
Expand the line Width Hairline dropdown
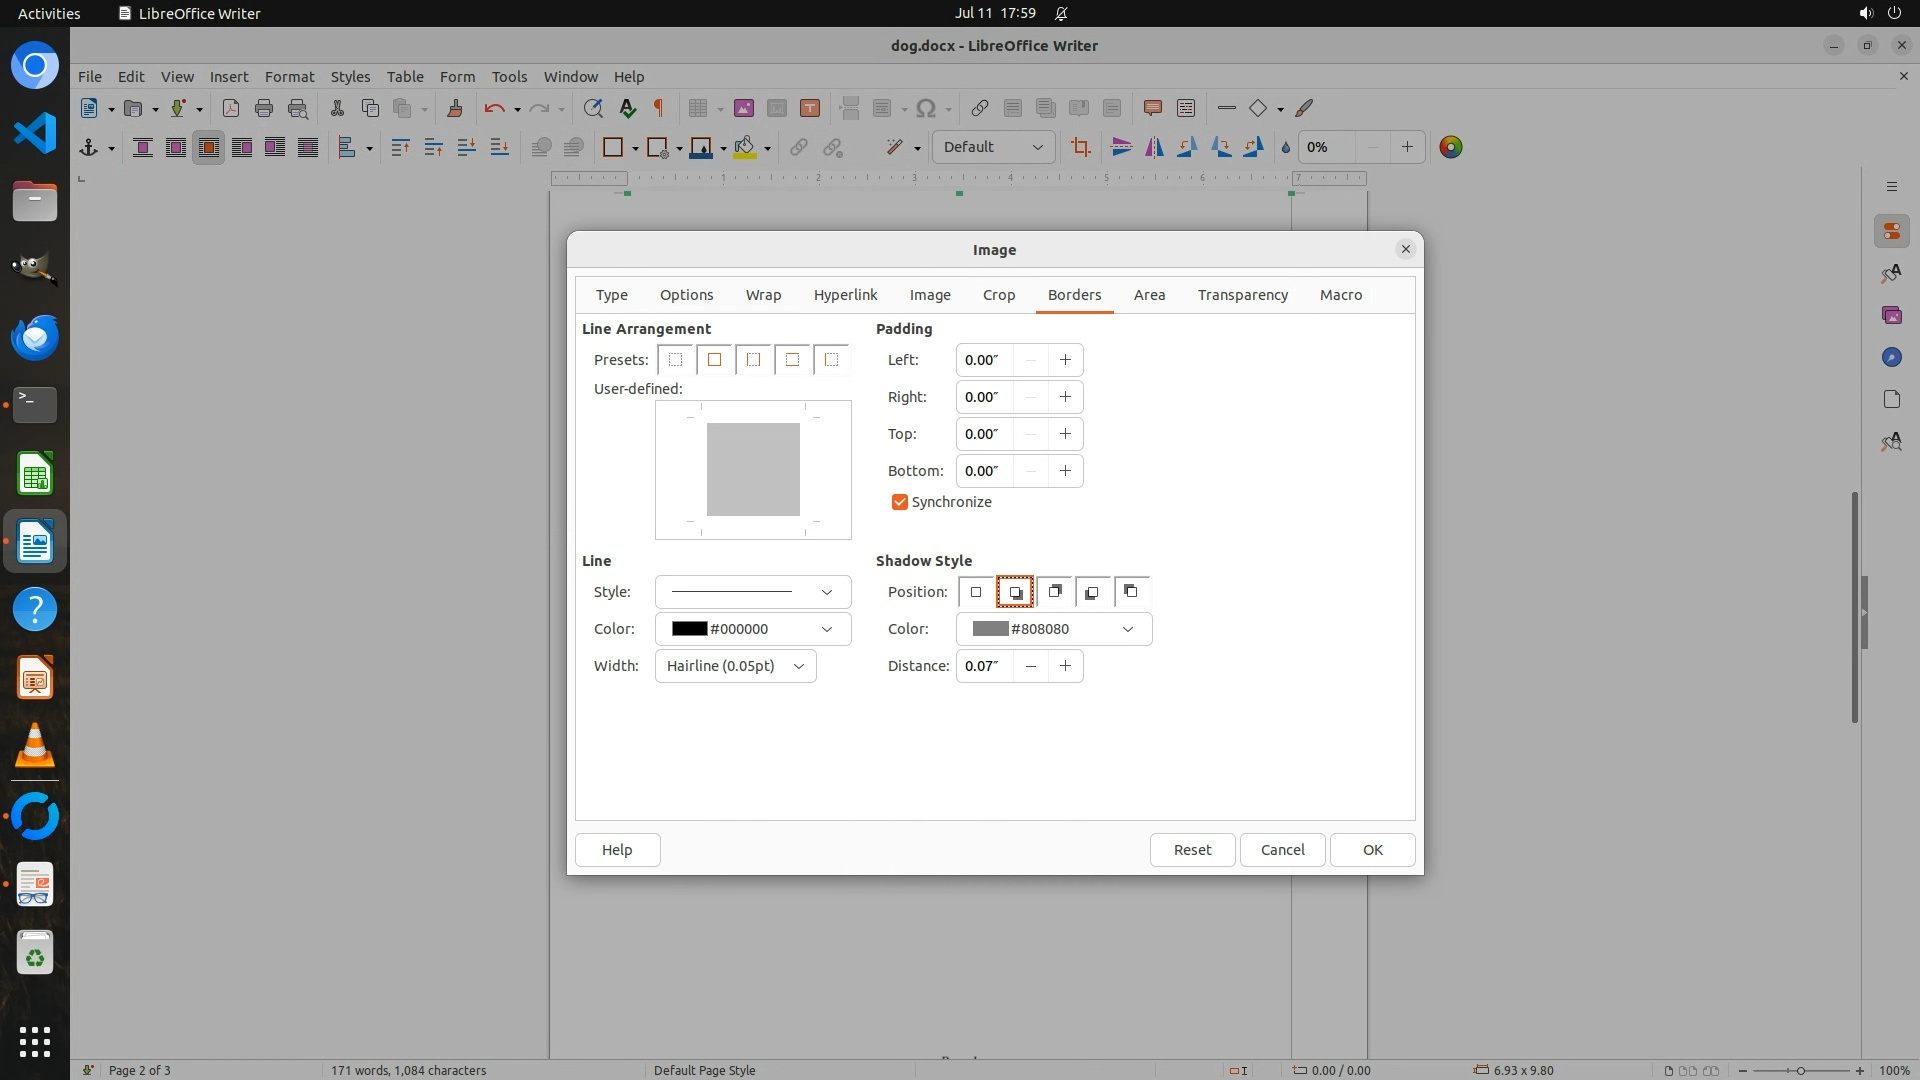click(x=735, y=666)
